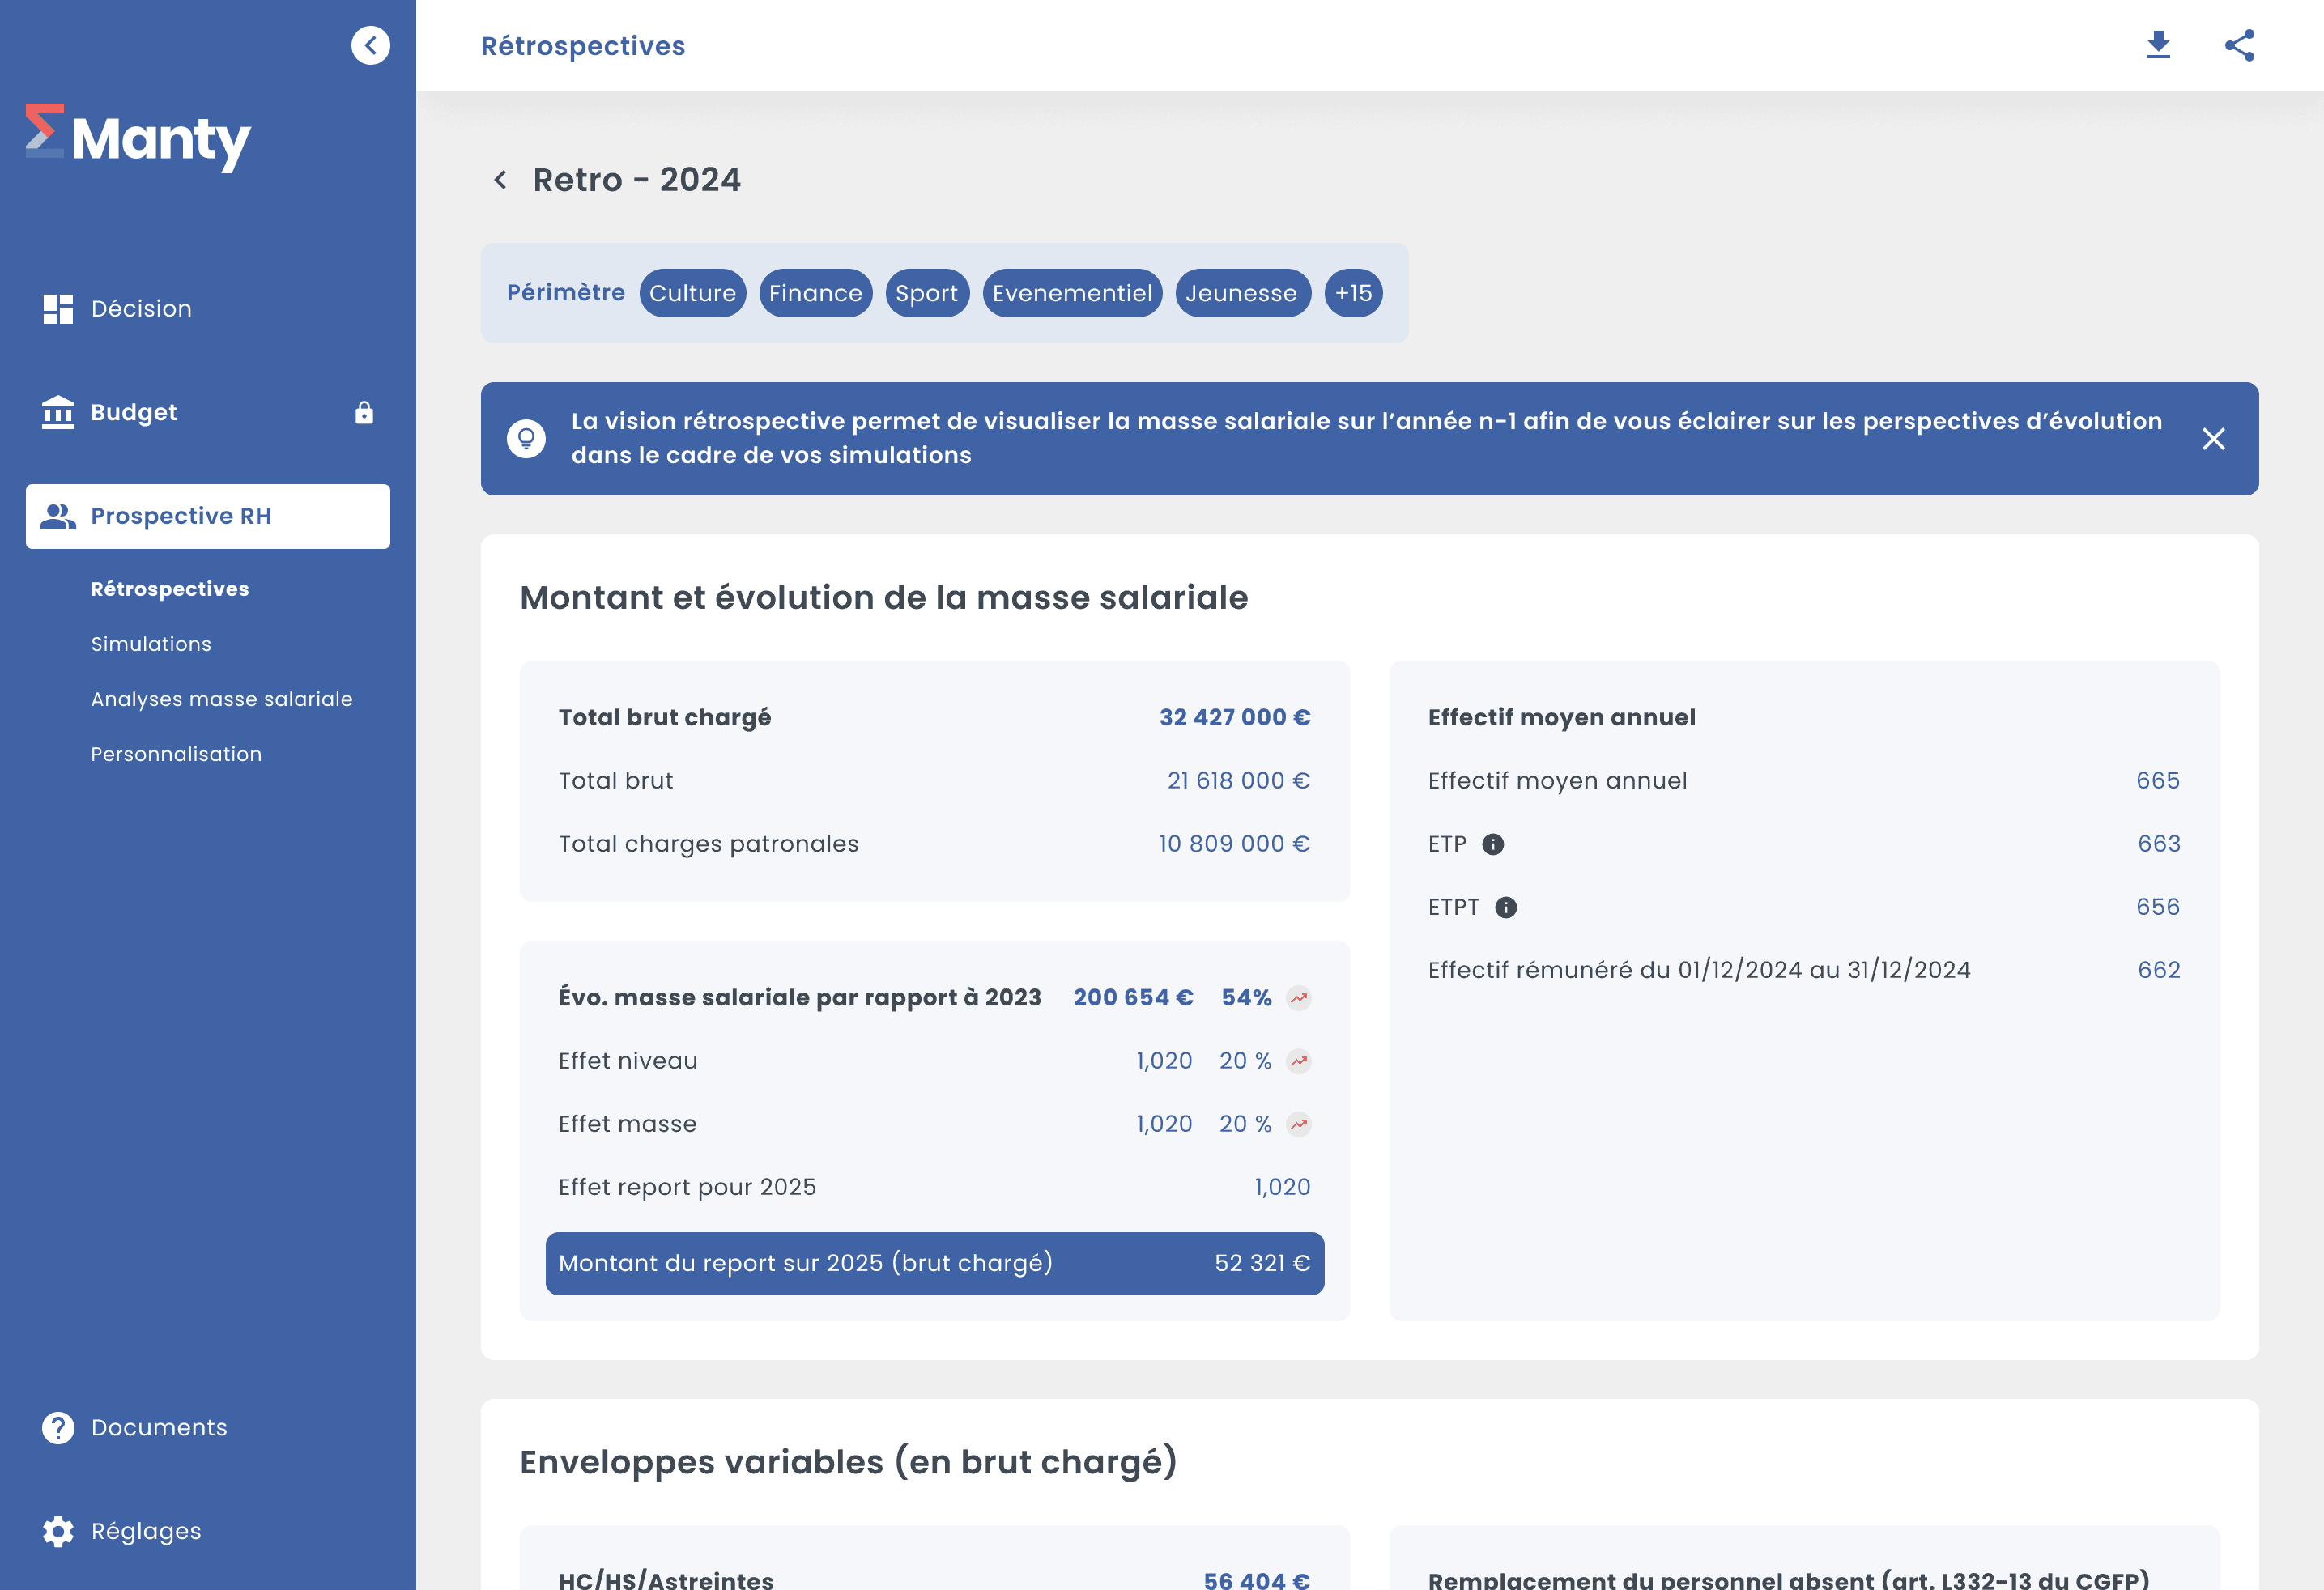Image resolution: width=2324 pixels, height=1590 pixels.
Task: Open Simulations submenu
Action: pos(151,644)
